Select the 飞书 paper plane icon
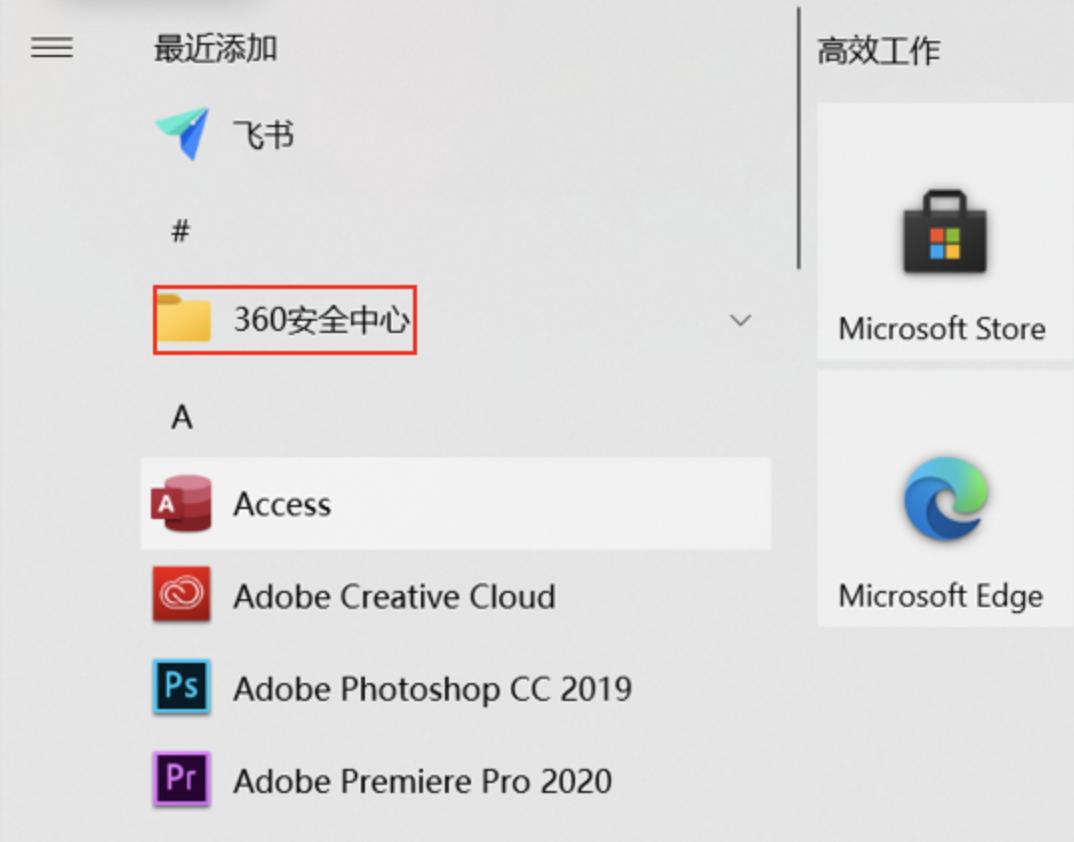 tap(182, 131)
